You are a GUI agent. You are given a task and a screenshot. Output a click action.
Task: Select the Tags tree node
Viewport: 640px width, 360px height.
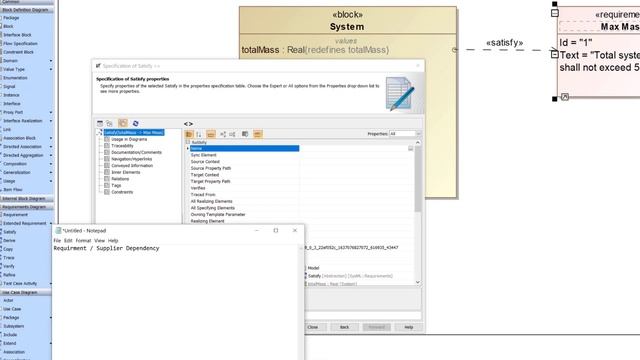pyautogui.click(x=116, y=185)
